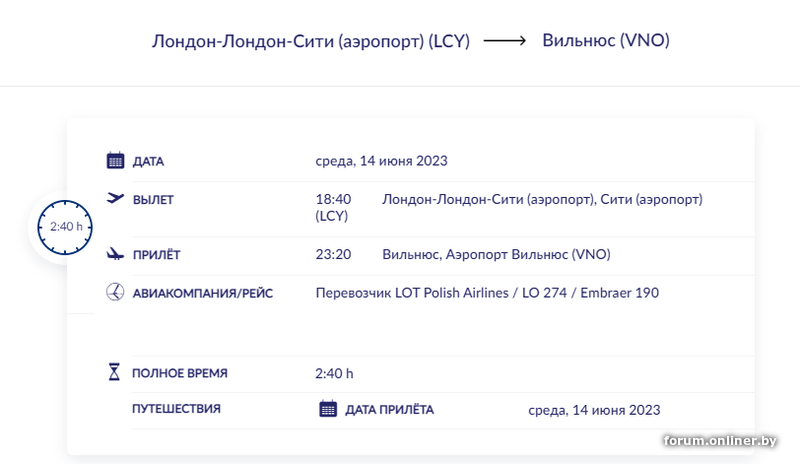Image resolution: width=800 pixels, height=464 pixels.
Task: Click the ВЫЛЕТ label
Action: pyautogui.click(x=153, y=200)
